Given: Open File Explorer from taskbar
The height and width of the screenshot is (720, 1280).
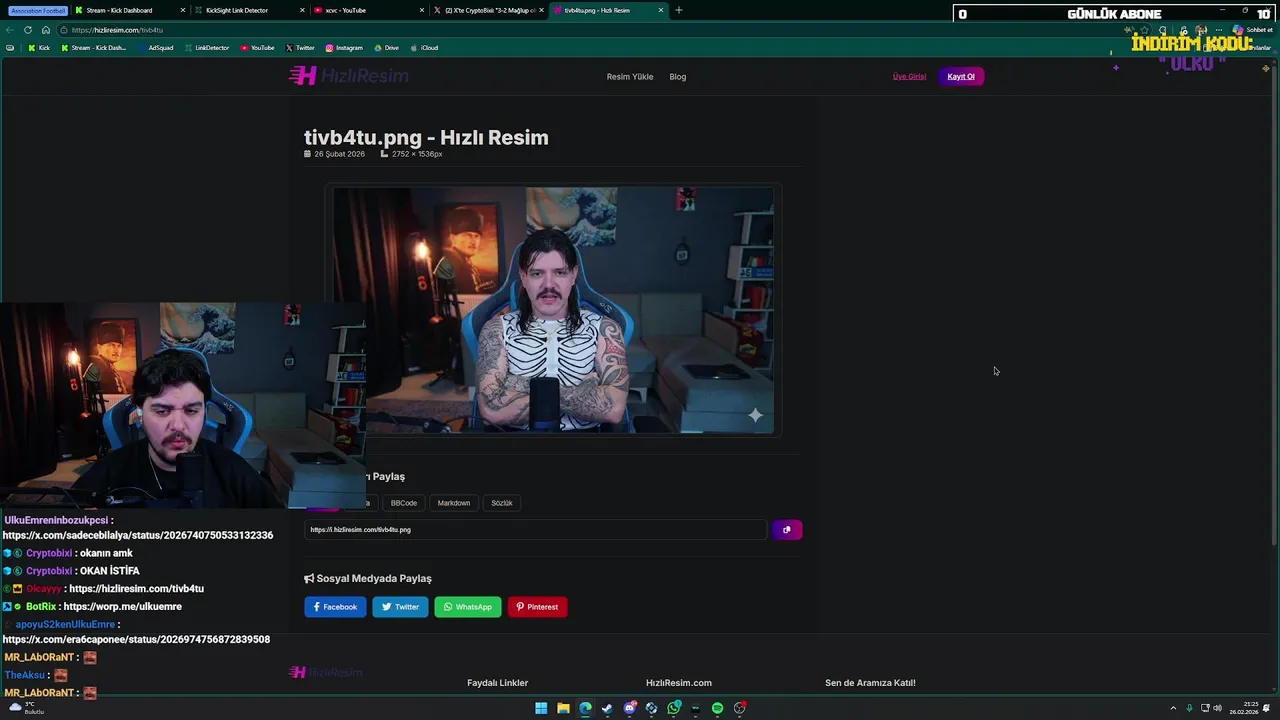Looking at the screenshot, I should 563,708.
